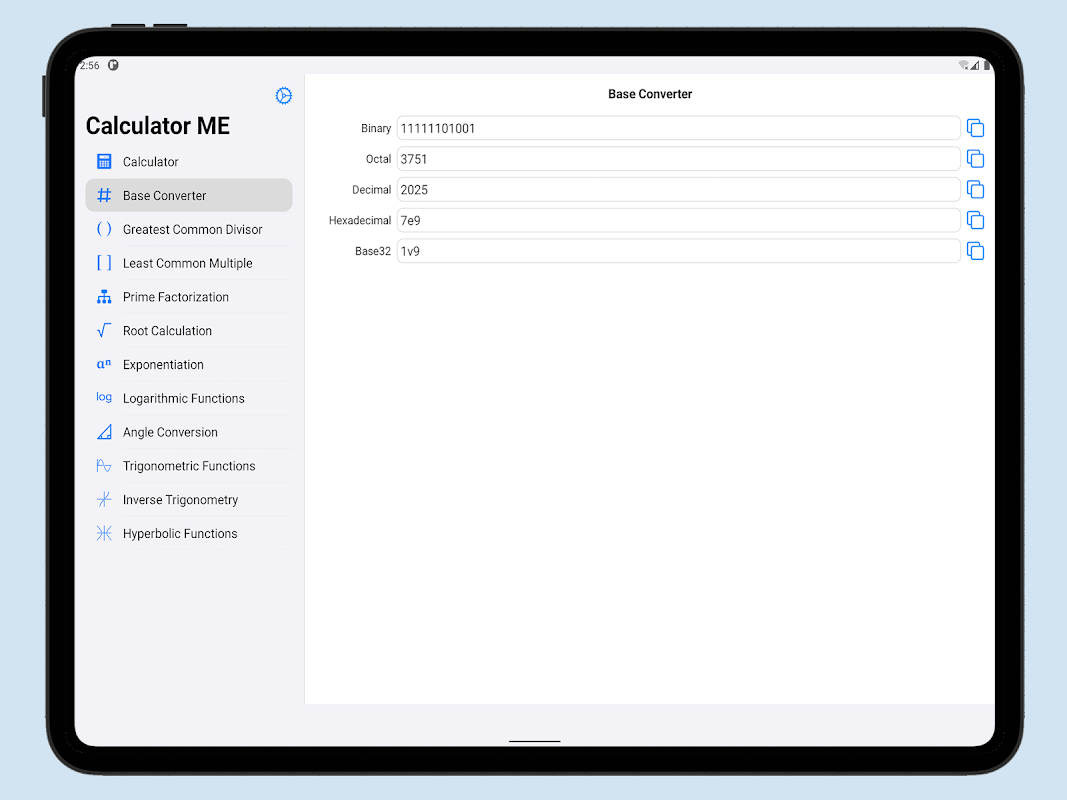Open Trigonometric Functions
The image size is (1067, 800).
click(x=189, y=466)
